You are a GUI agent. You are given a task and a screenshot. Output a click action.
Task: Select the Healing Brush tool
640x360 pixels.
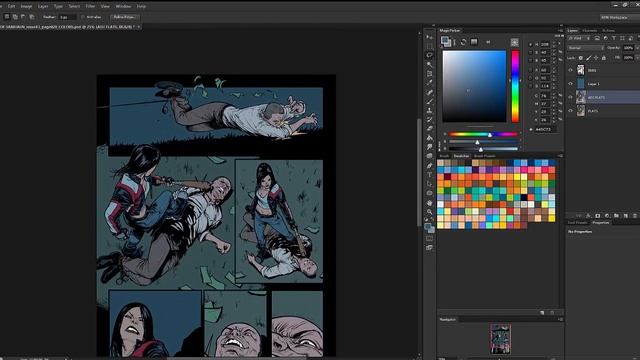pyautogui.click(x=429, y=92)
